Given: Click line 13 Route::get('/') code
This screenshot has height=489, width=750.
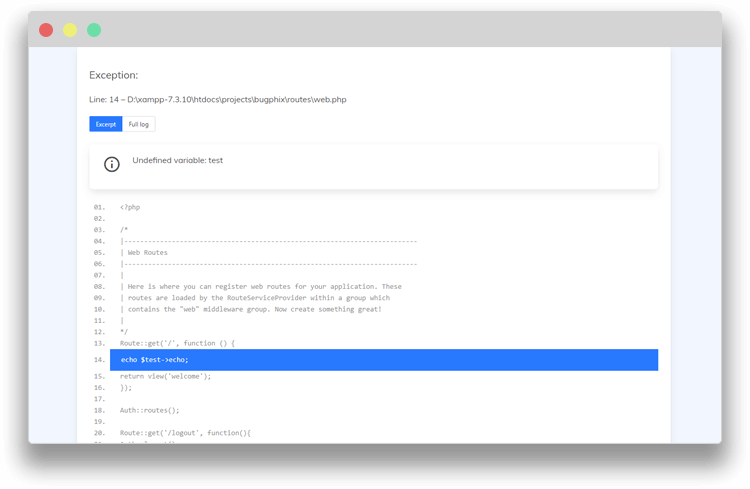Looking at the screenshot, I should coord(177,343).
